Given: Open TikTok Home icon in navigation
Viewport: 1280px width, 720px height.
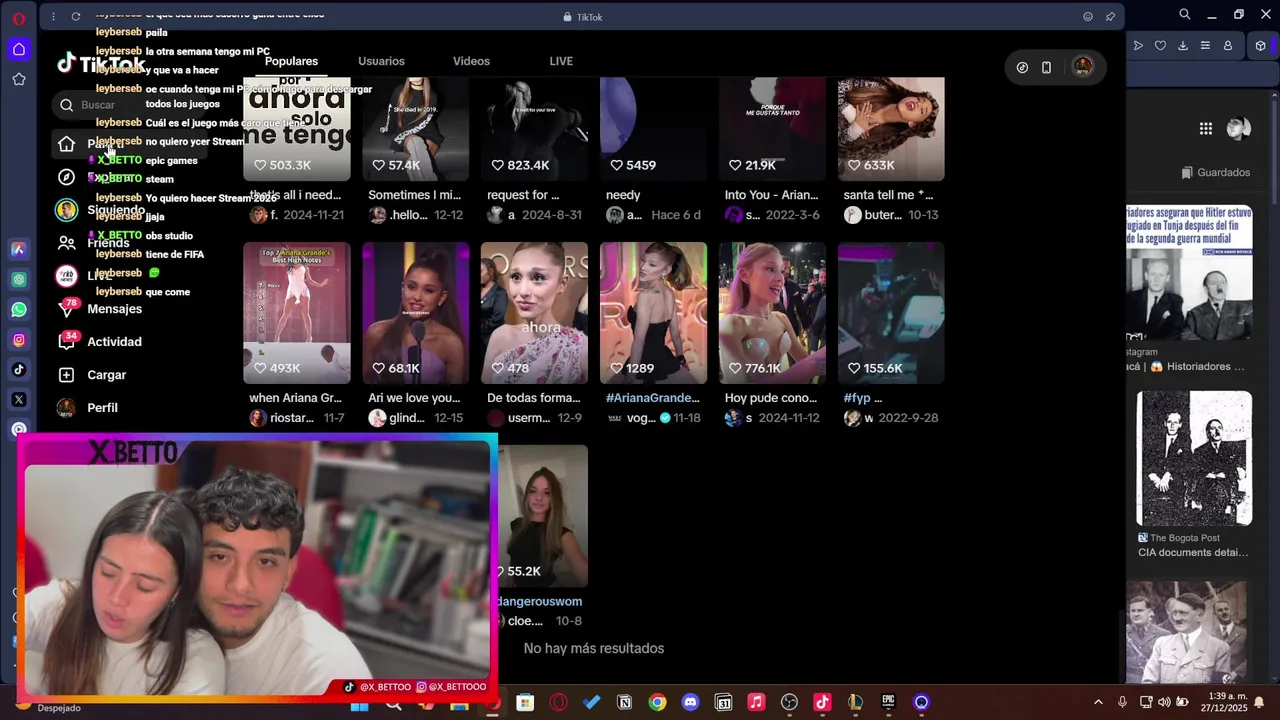Looking at the screenshot, I should pyautogui.click(x=66, y=144).
